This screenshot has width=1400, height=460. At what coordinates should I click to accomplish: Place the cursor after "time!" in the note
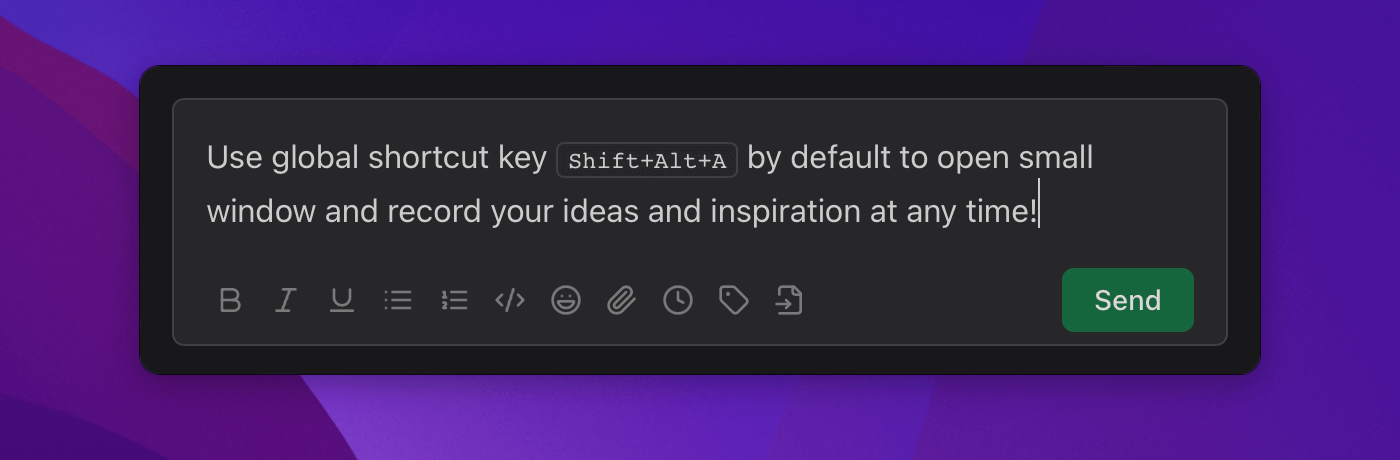point(1038,212)
